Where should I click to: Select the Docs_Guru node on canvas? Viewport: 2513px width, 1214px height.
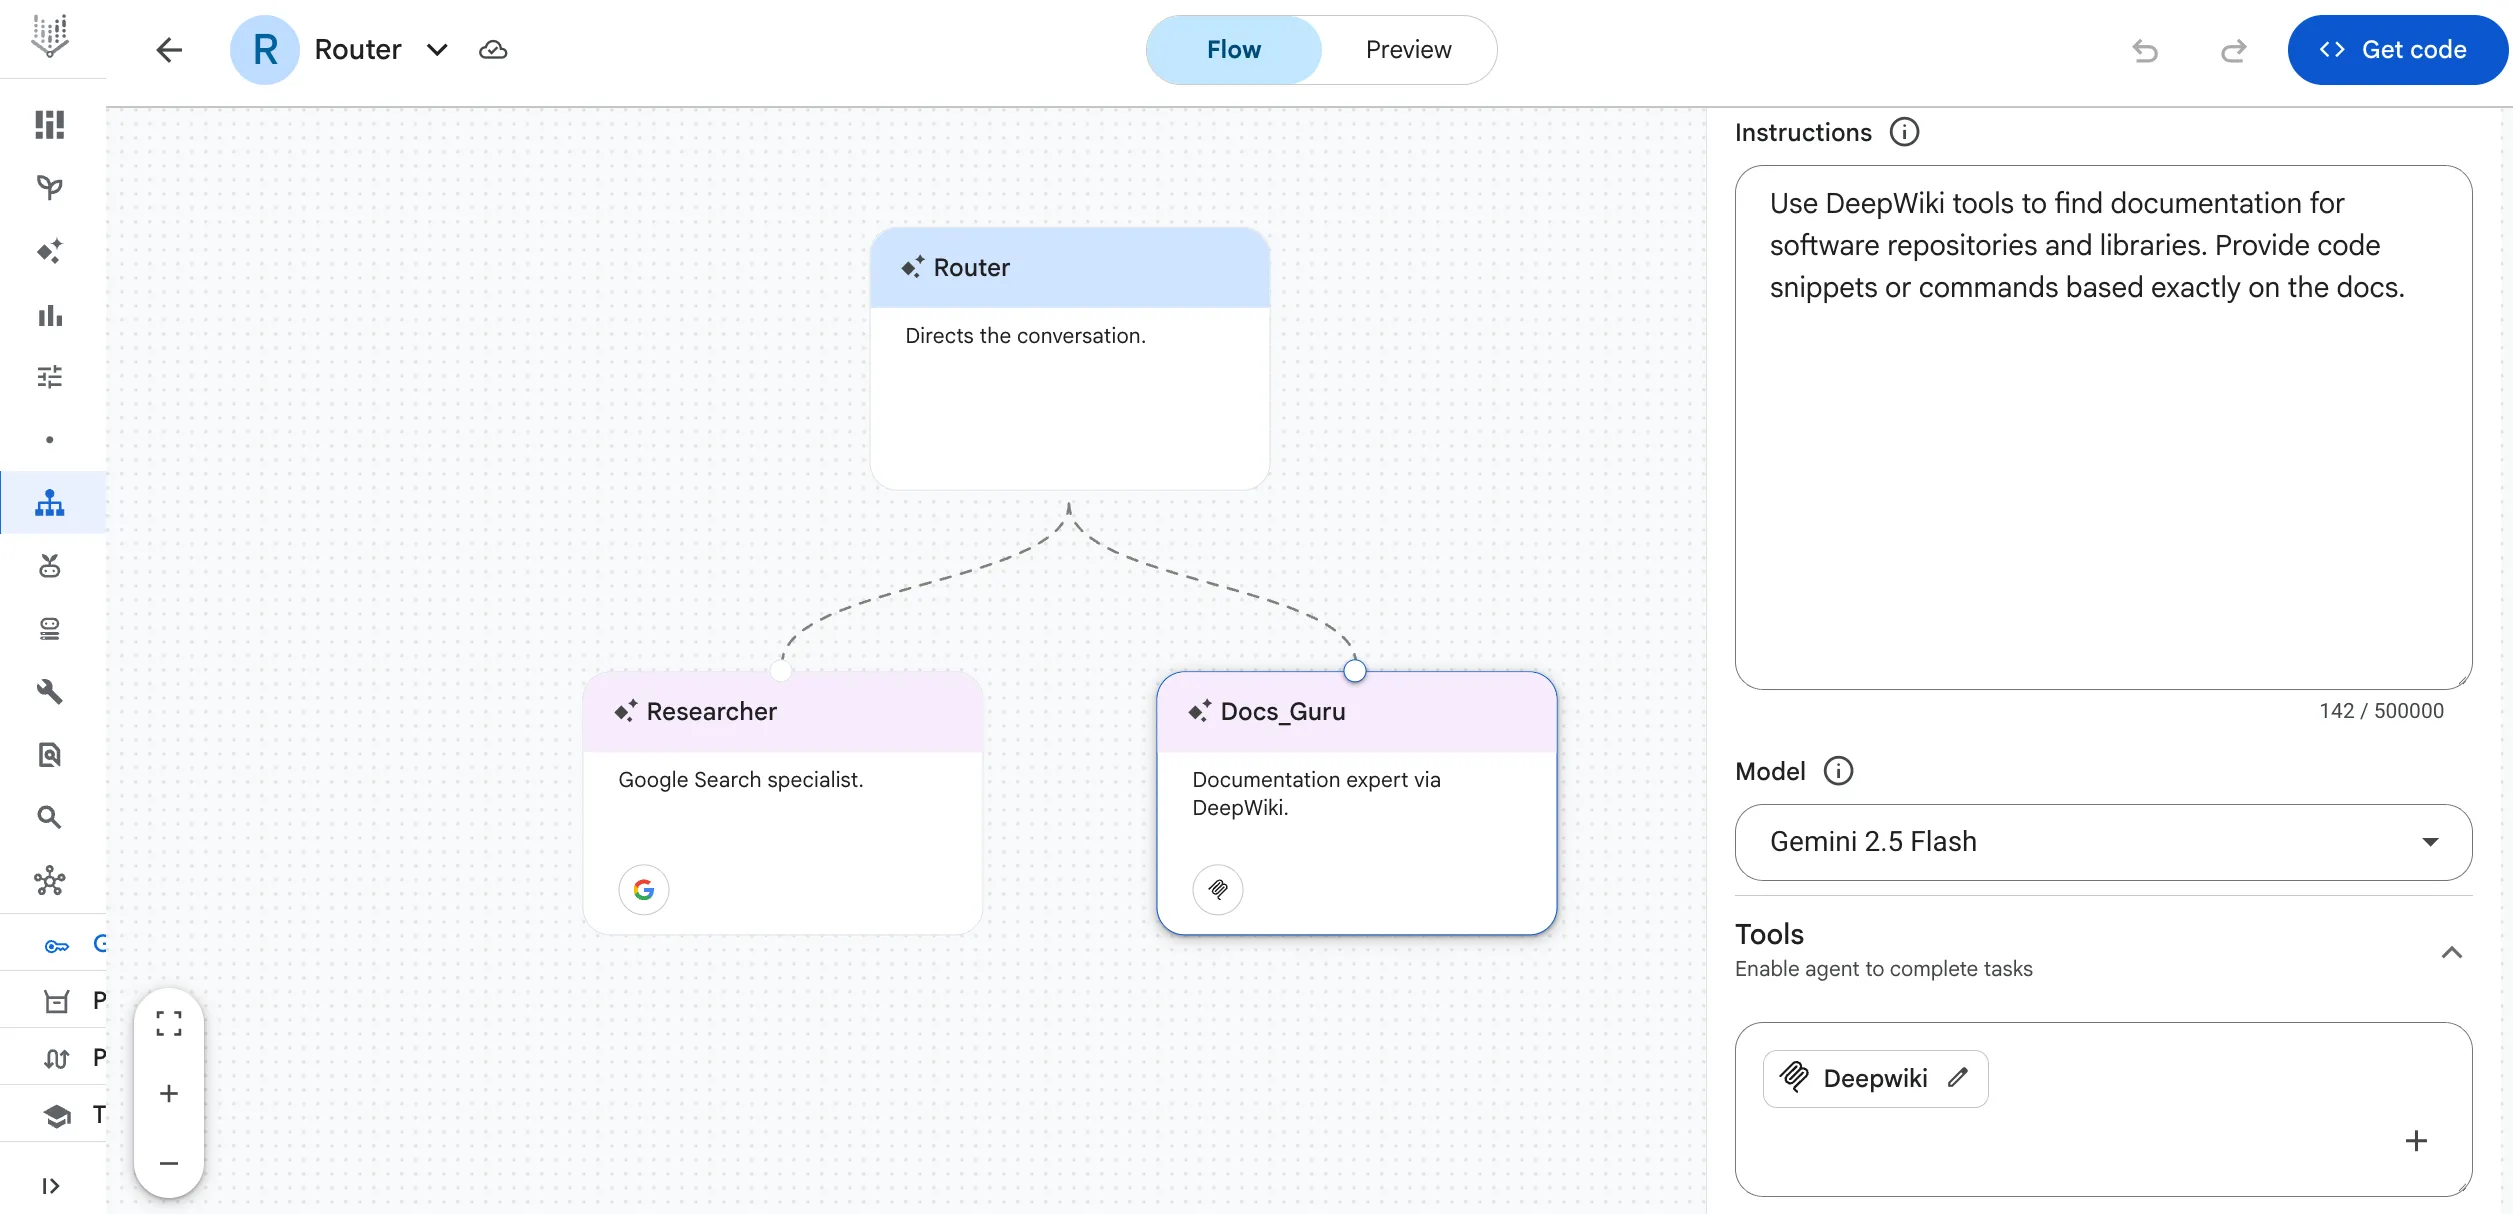pyautogui.click(x=1357, y=803)
